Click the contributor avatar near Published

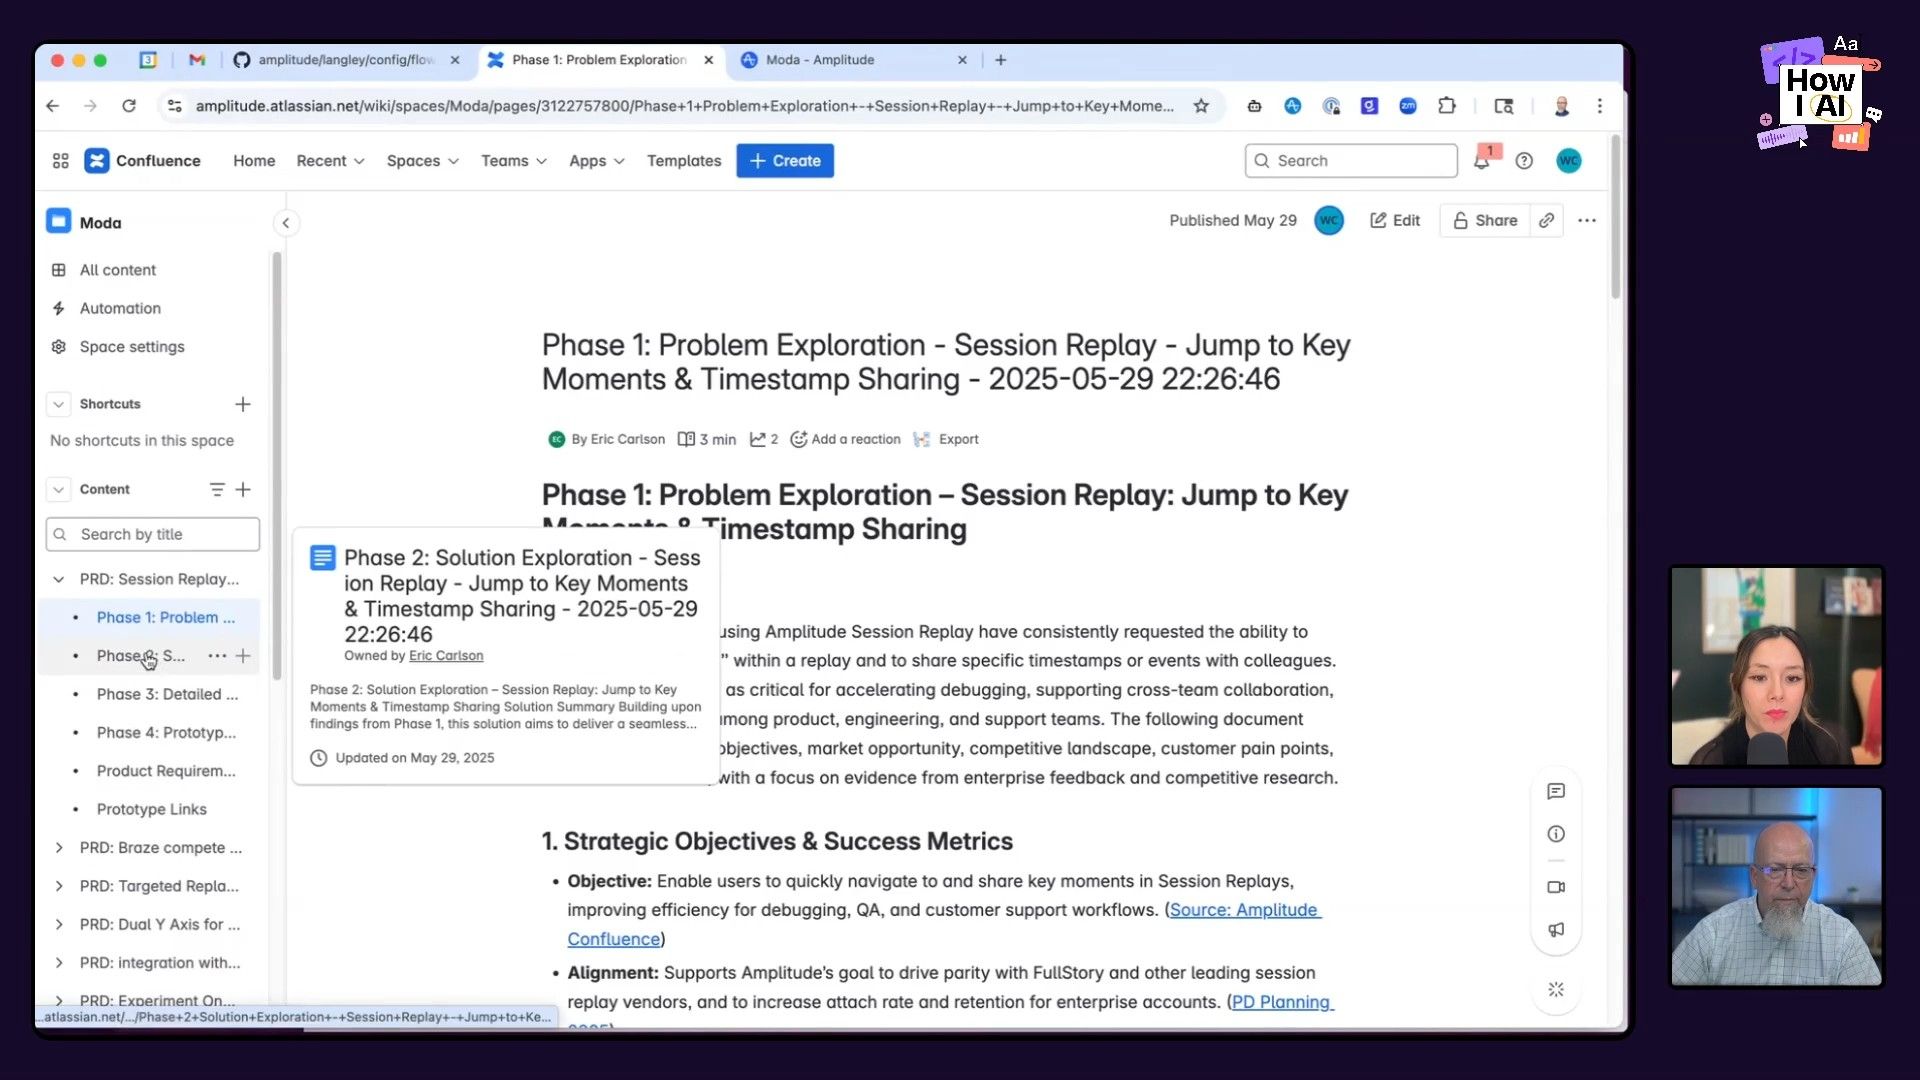coord(1329,220)
